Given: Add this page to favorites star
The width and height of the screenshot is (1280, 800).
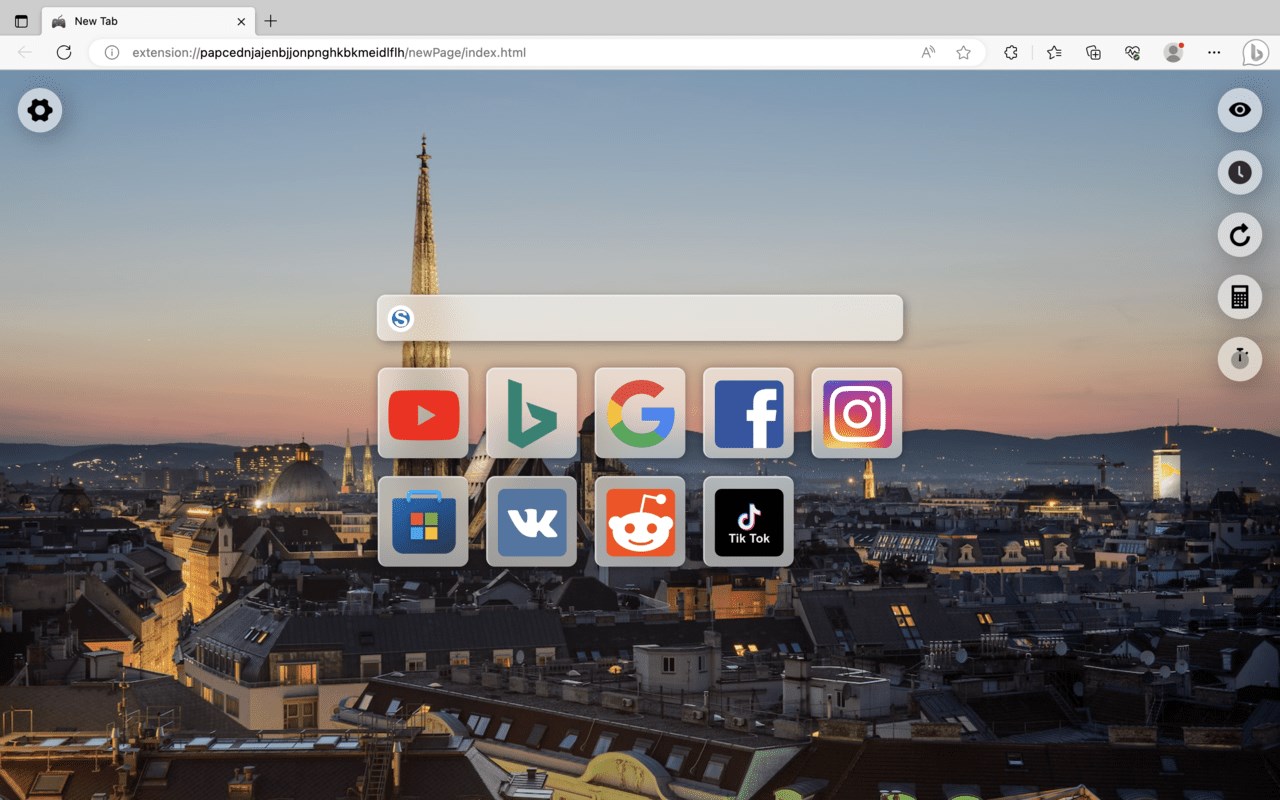Looking at the screenshot, I should (x=963, y=52).
